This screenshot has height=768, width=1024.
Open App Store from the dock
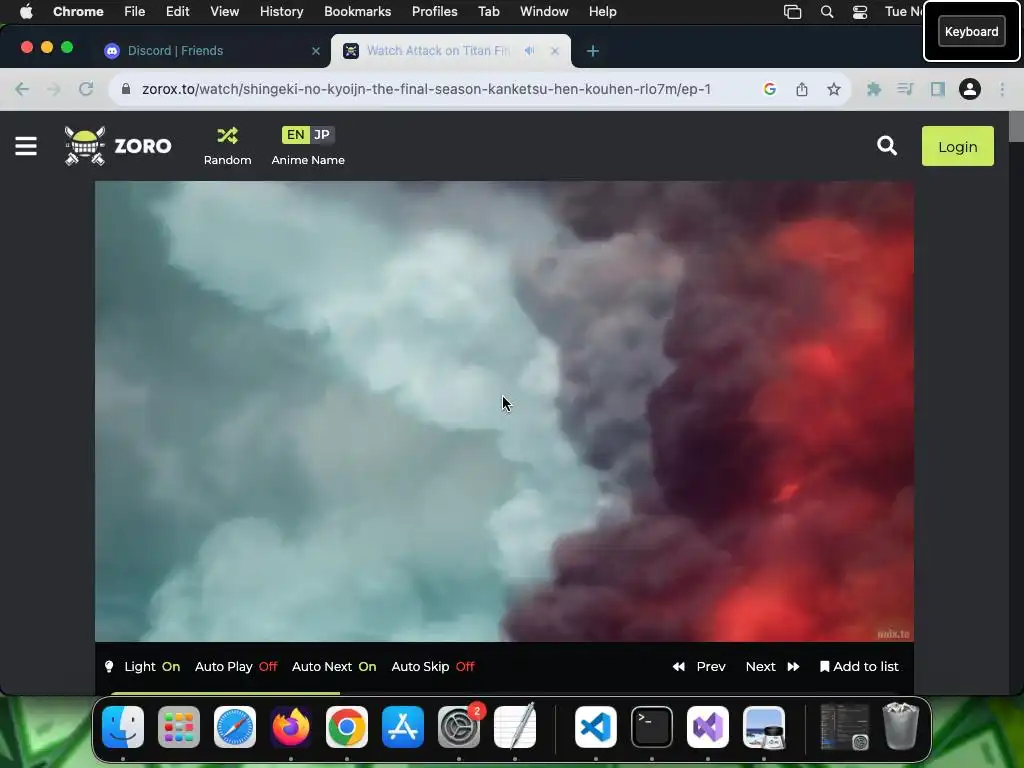(x=403, y=727)
